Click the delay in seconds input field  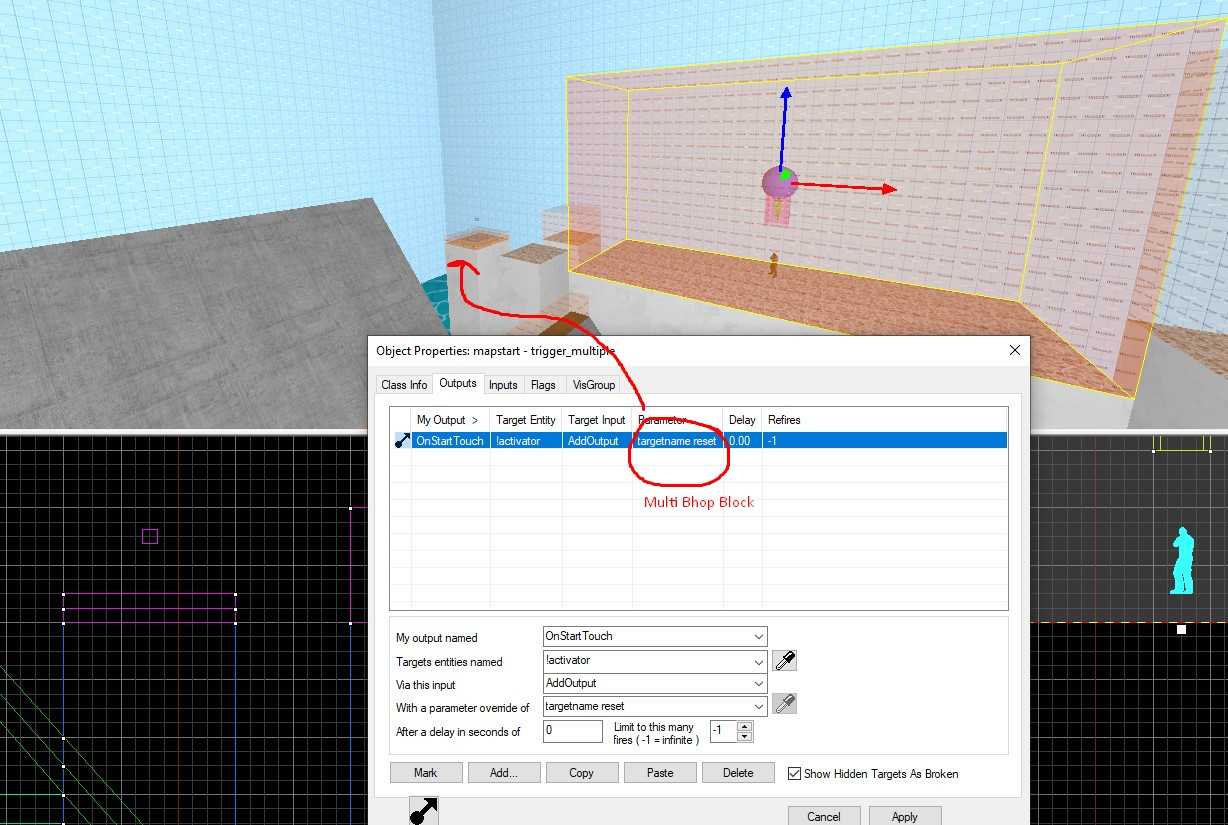pyautogui.click(x=572, y=731)
